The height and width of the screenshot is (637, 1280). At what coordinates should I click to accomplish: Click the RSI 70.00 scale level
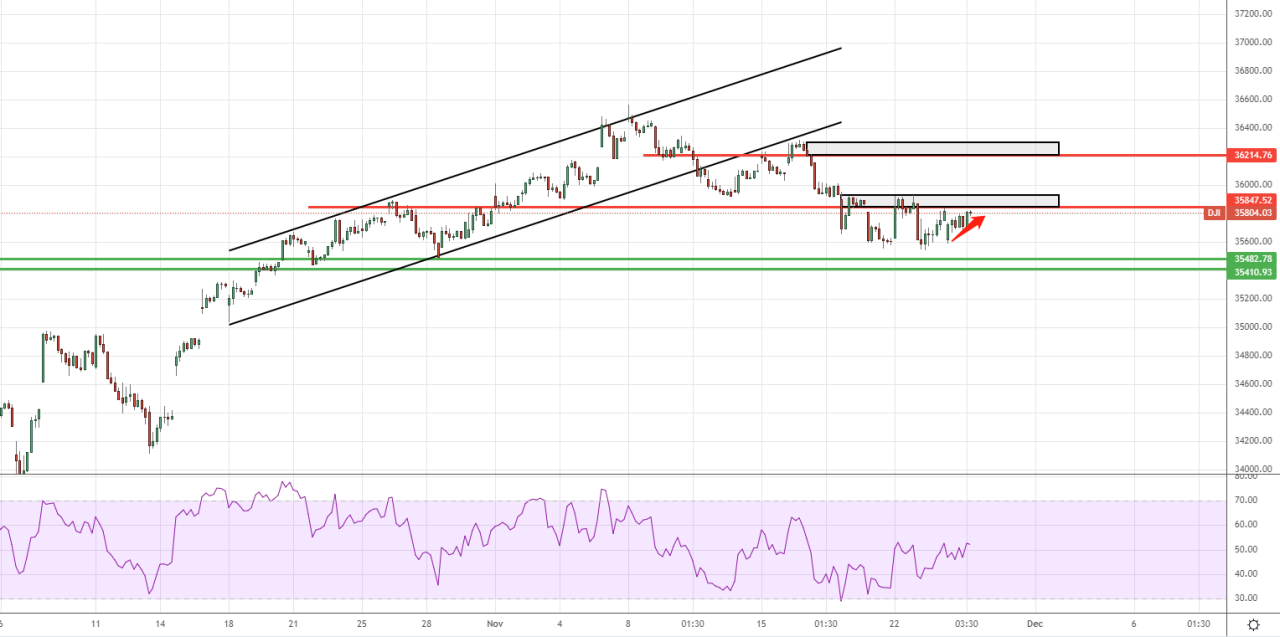click(1245, 500)
